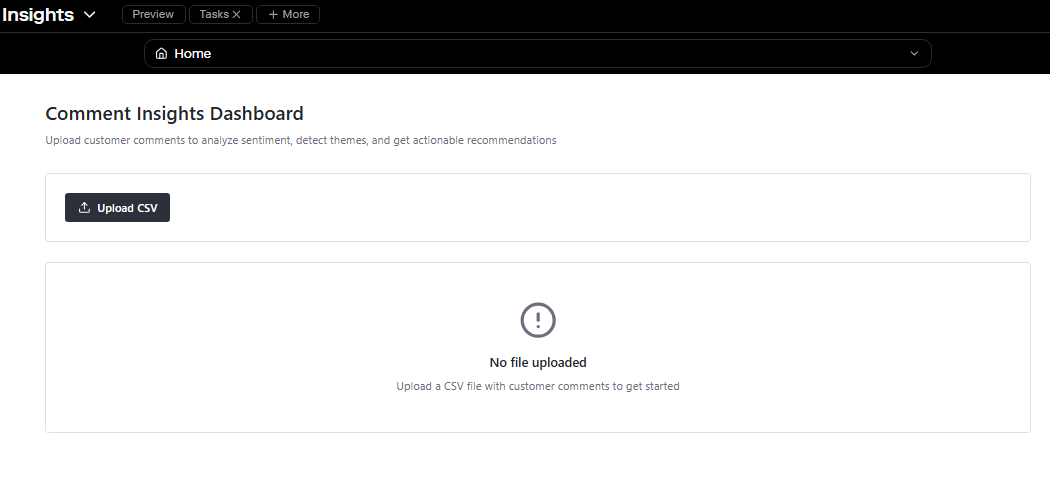Screen dimensions: 1050x486
Task: Click the upload arrow icon on Upload CSV
Action: point(84,208)
